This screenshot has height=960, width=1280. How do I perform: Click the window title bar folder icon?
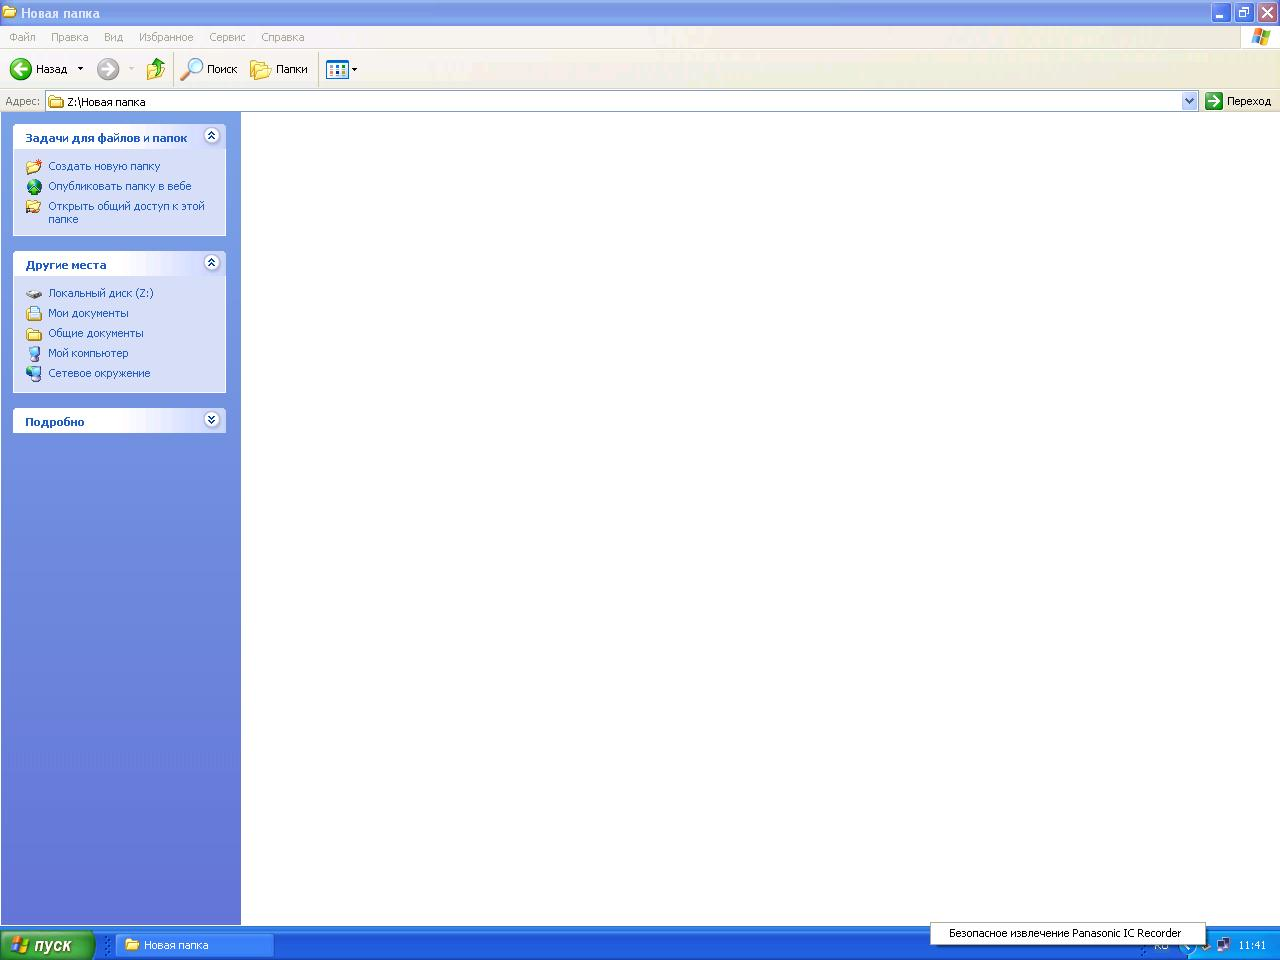point(9,13)
